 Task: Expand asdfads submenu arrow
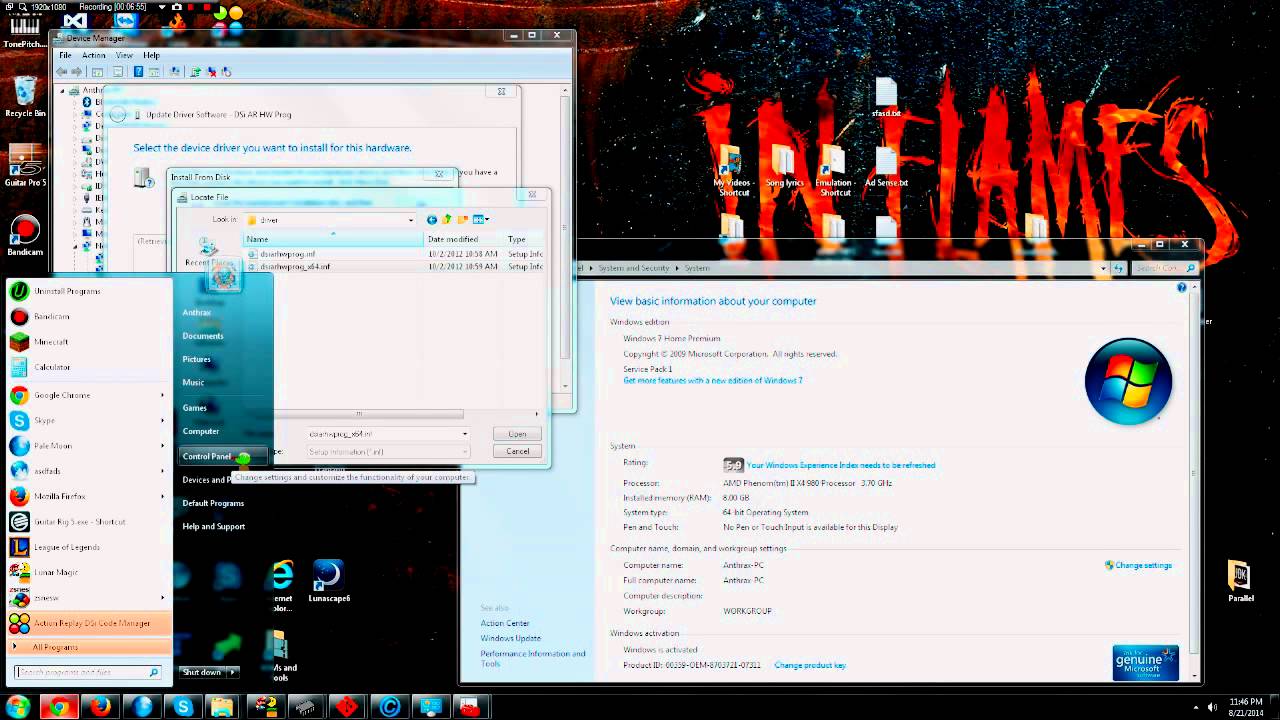[x=162, y=471]
